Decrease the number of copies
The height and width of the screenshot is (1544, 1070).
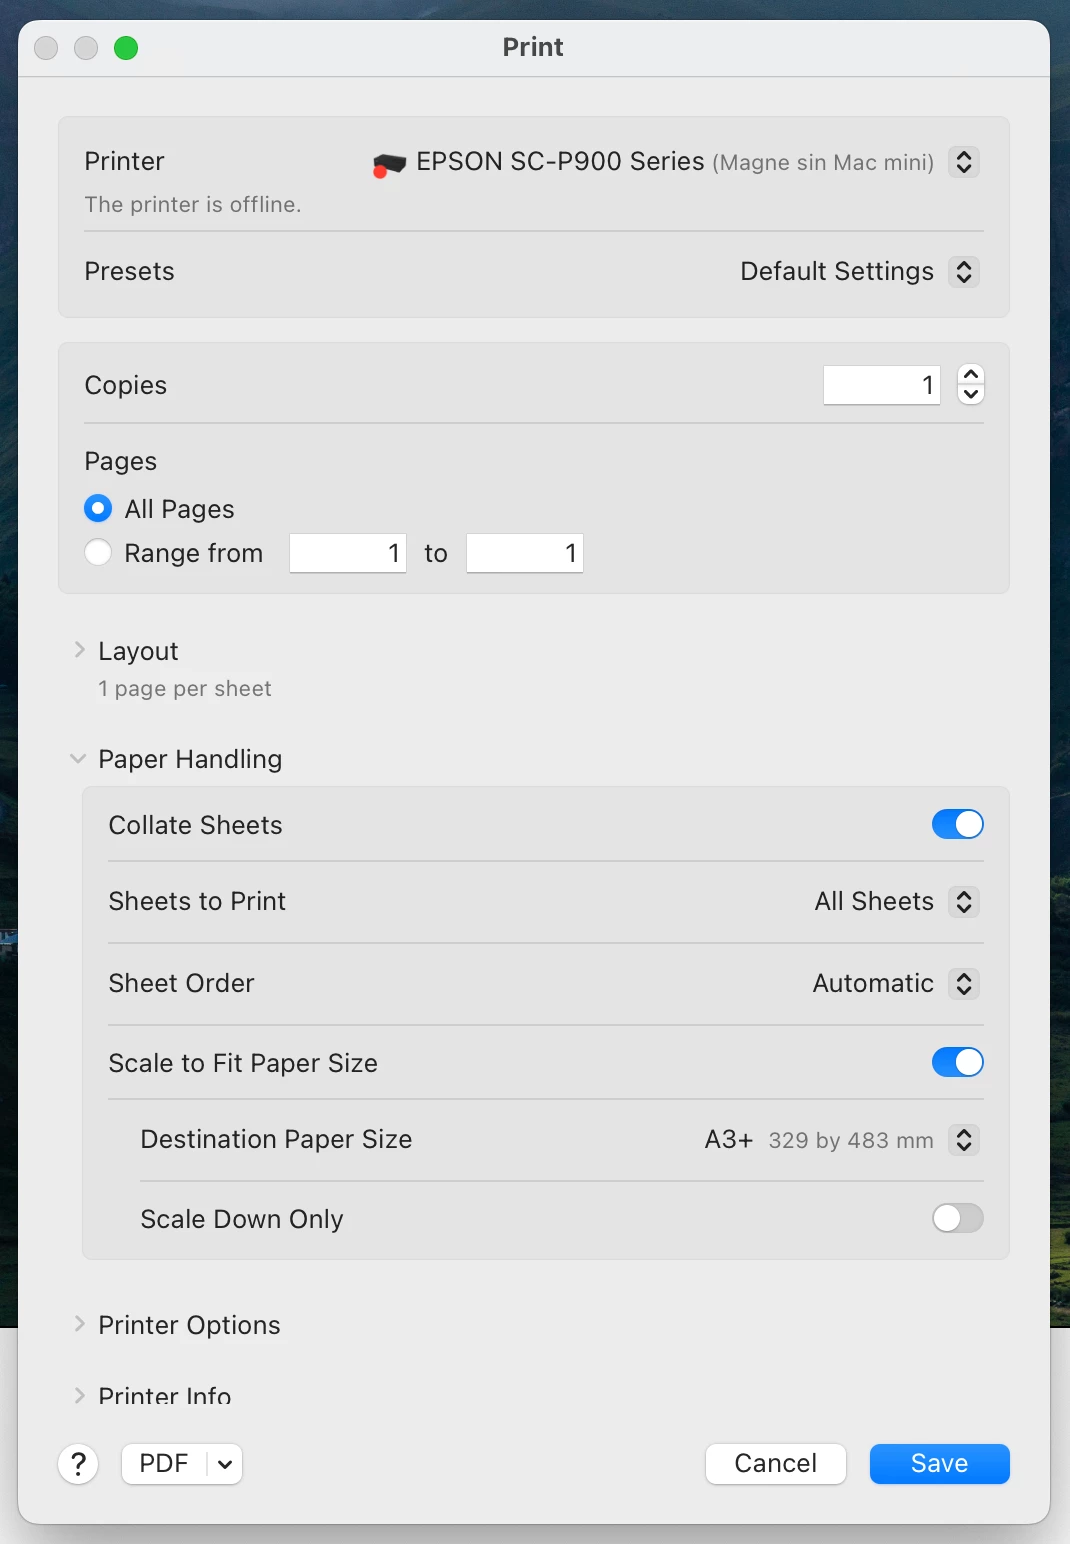(x=971, y=394)
